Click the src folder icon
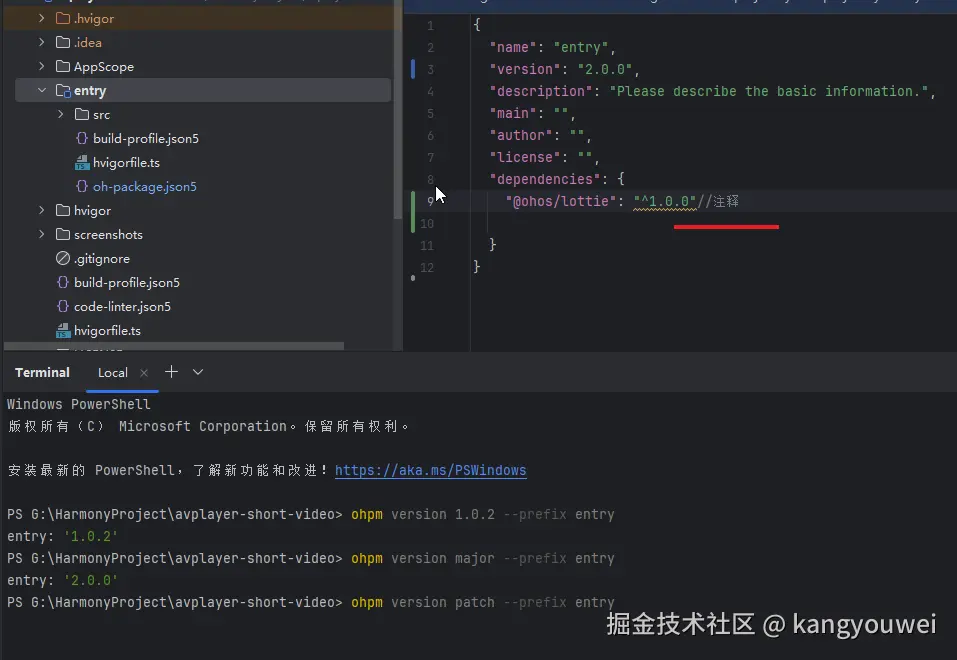This screenshot has height=660, width=957. (x=82, y=114)
